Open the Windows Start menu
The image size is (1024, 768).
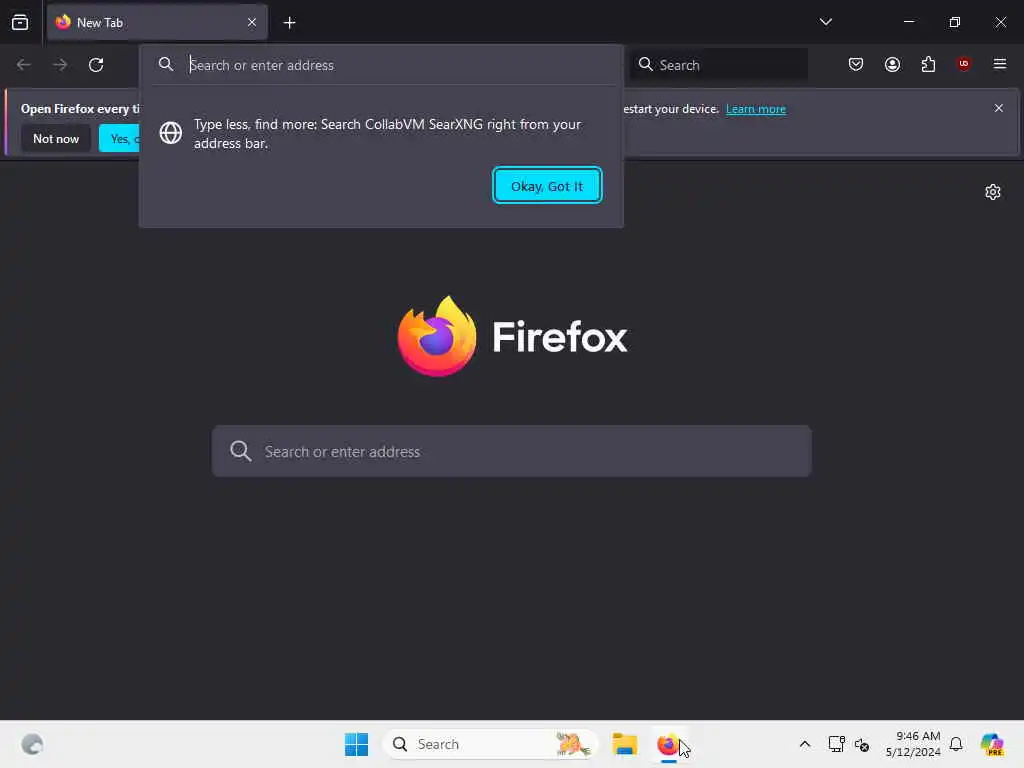357,744
